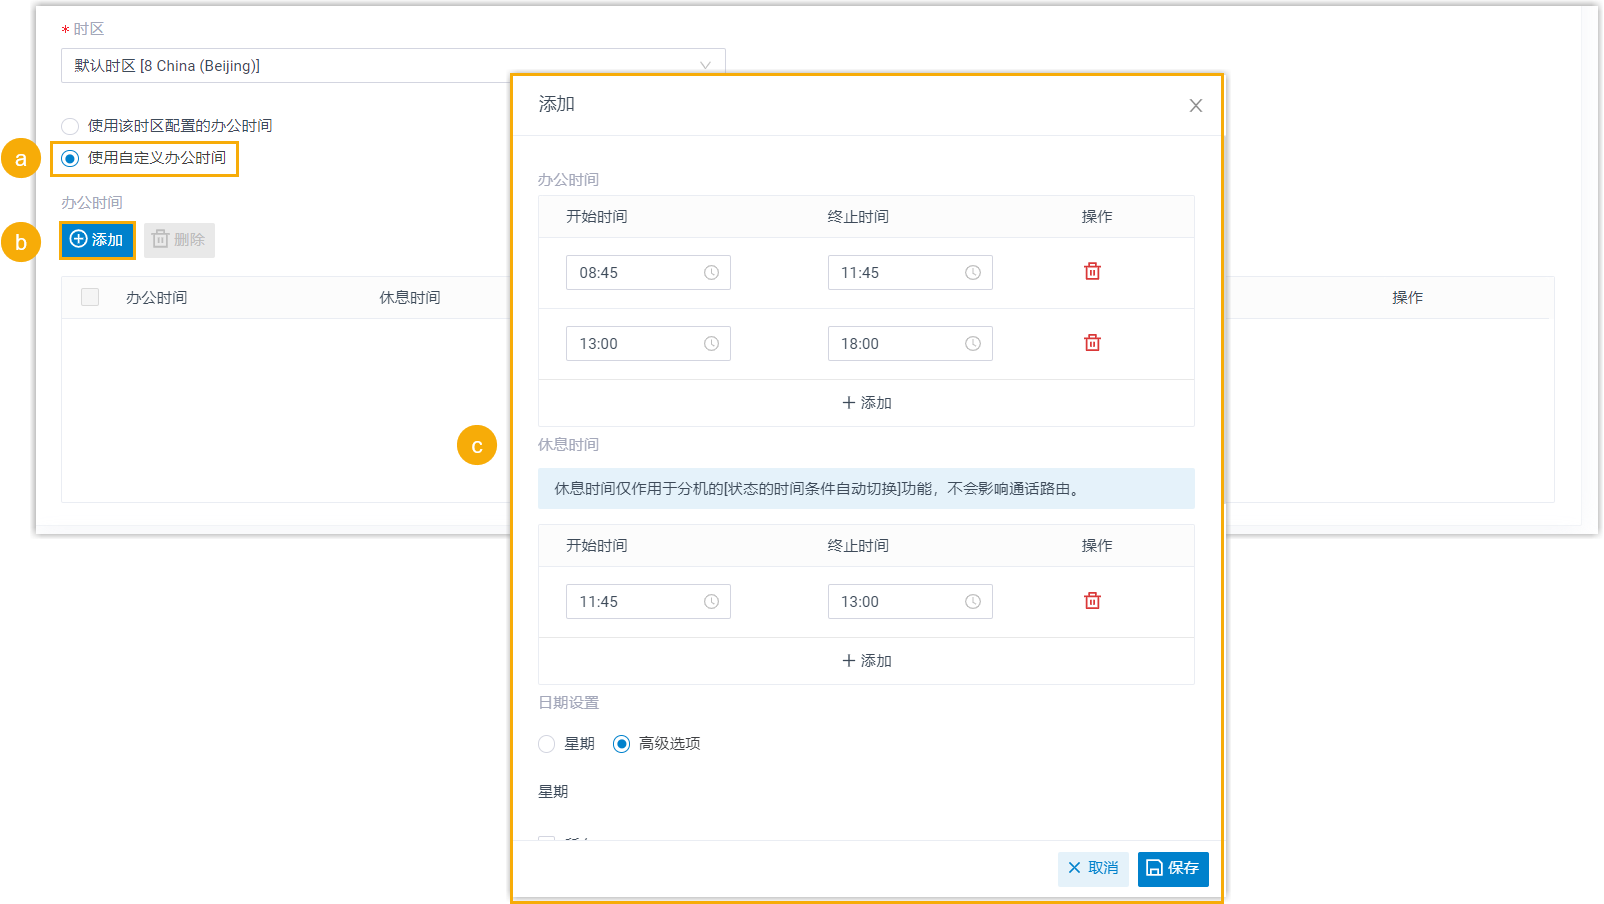
Task: Click the grey 删除 button
Action: pos(179,240)
